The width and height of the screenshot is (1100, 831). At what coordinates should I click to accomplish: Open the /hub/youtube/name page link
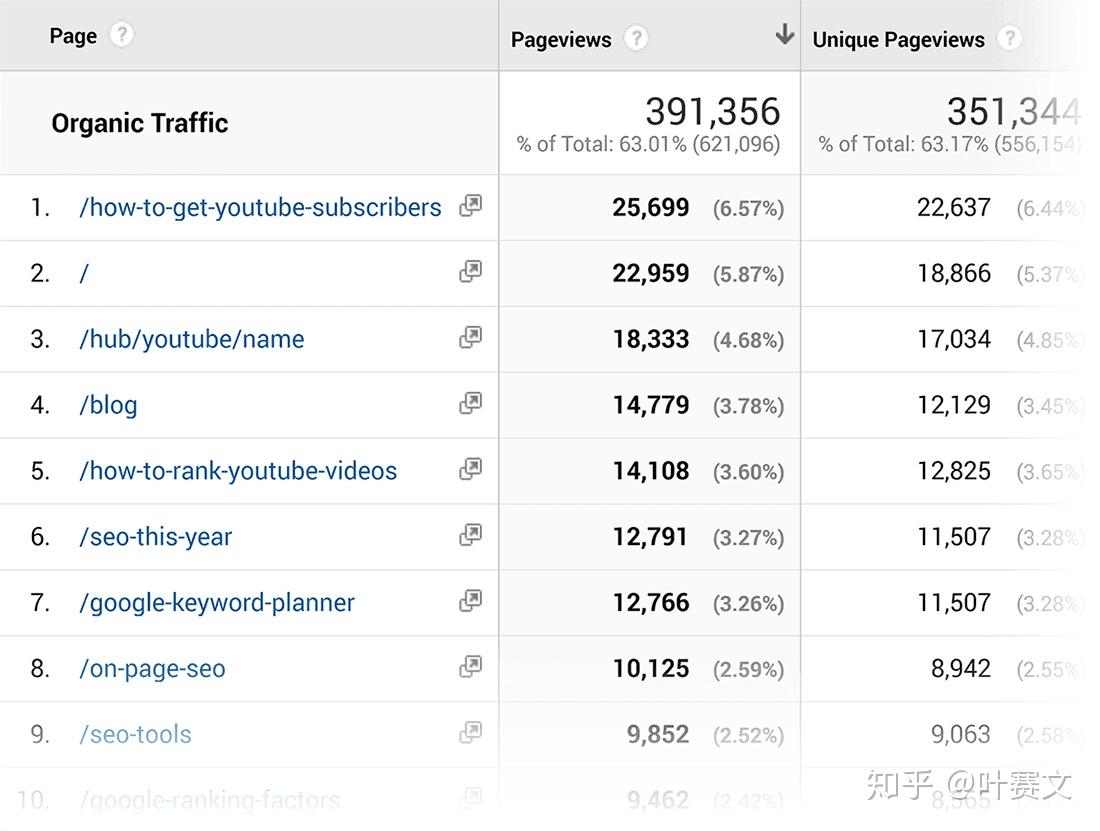tap(191, 339)
